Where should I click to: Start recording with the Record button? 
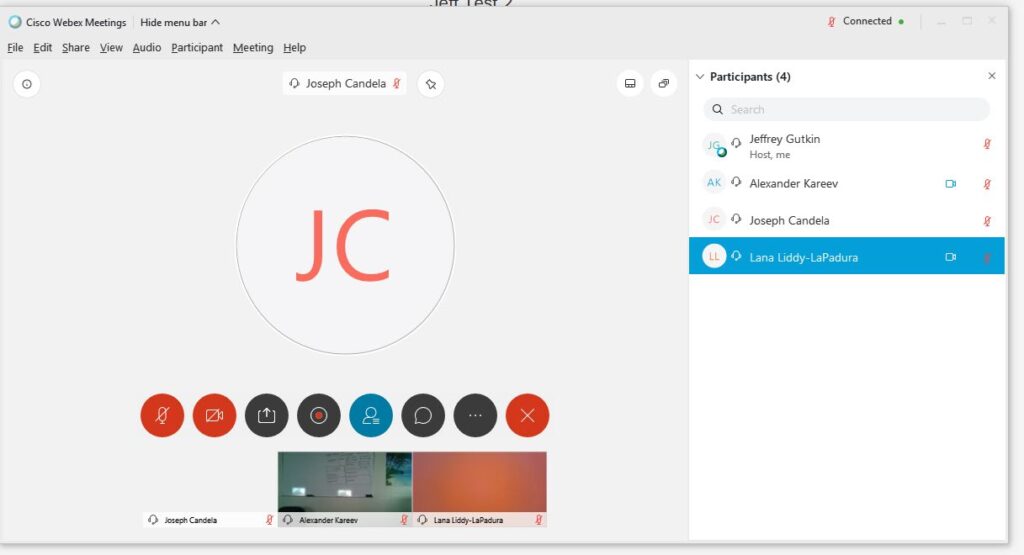click(x=319, y=416)
